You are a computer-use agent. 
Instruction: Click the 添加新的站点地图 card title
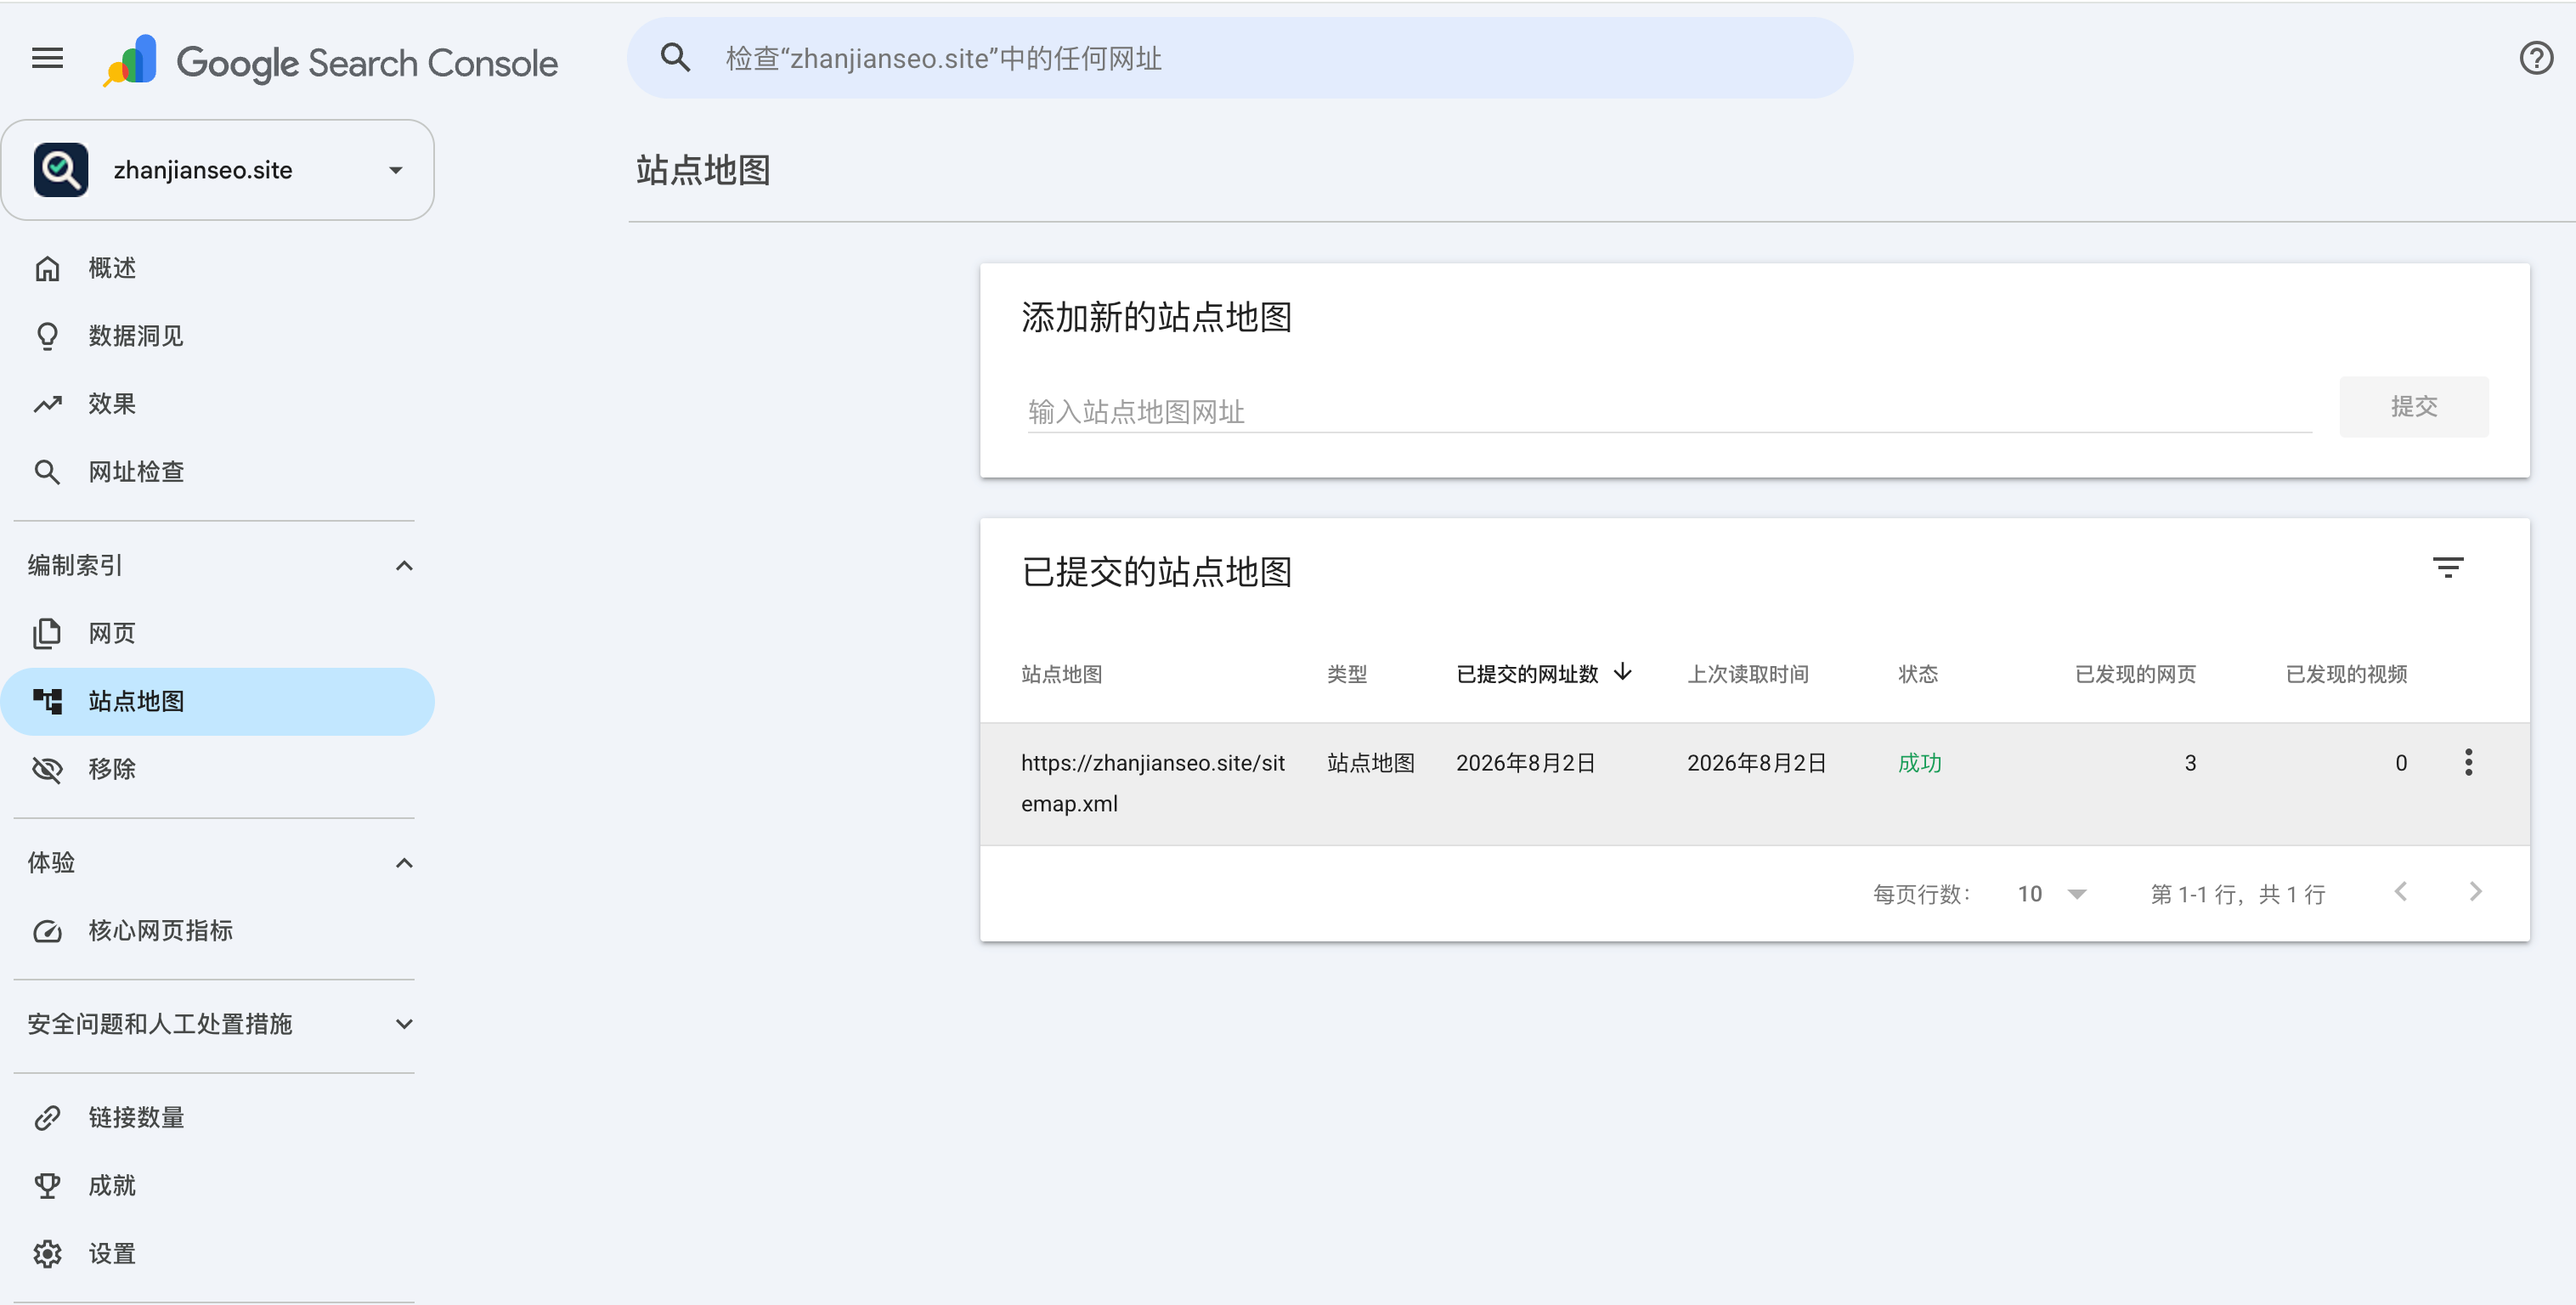[1156, 317]
